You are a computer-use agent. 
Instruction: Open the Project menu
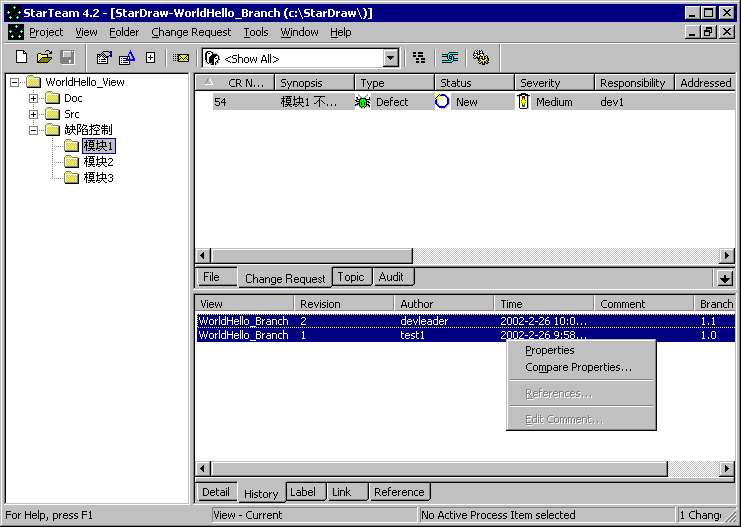pos(46,32)
